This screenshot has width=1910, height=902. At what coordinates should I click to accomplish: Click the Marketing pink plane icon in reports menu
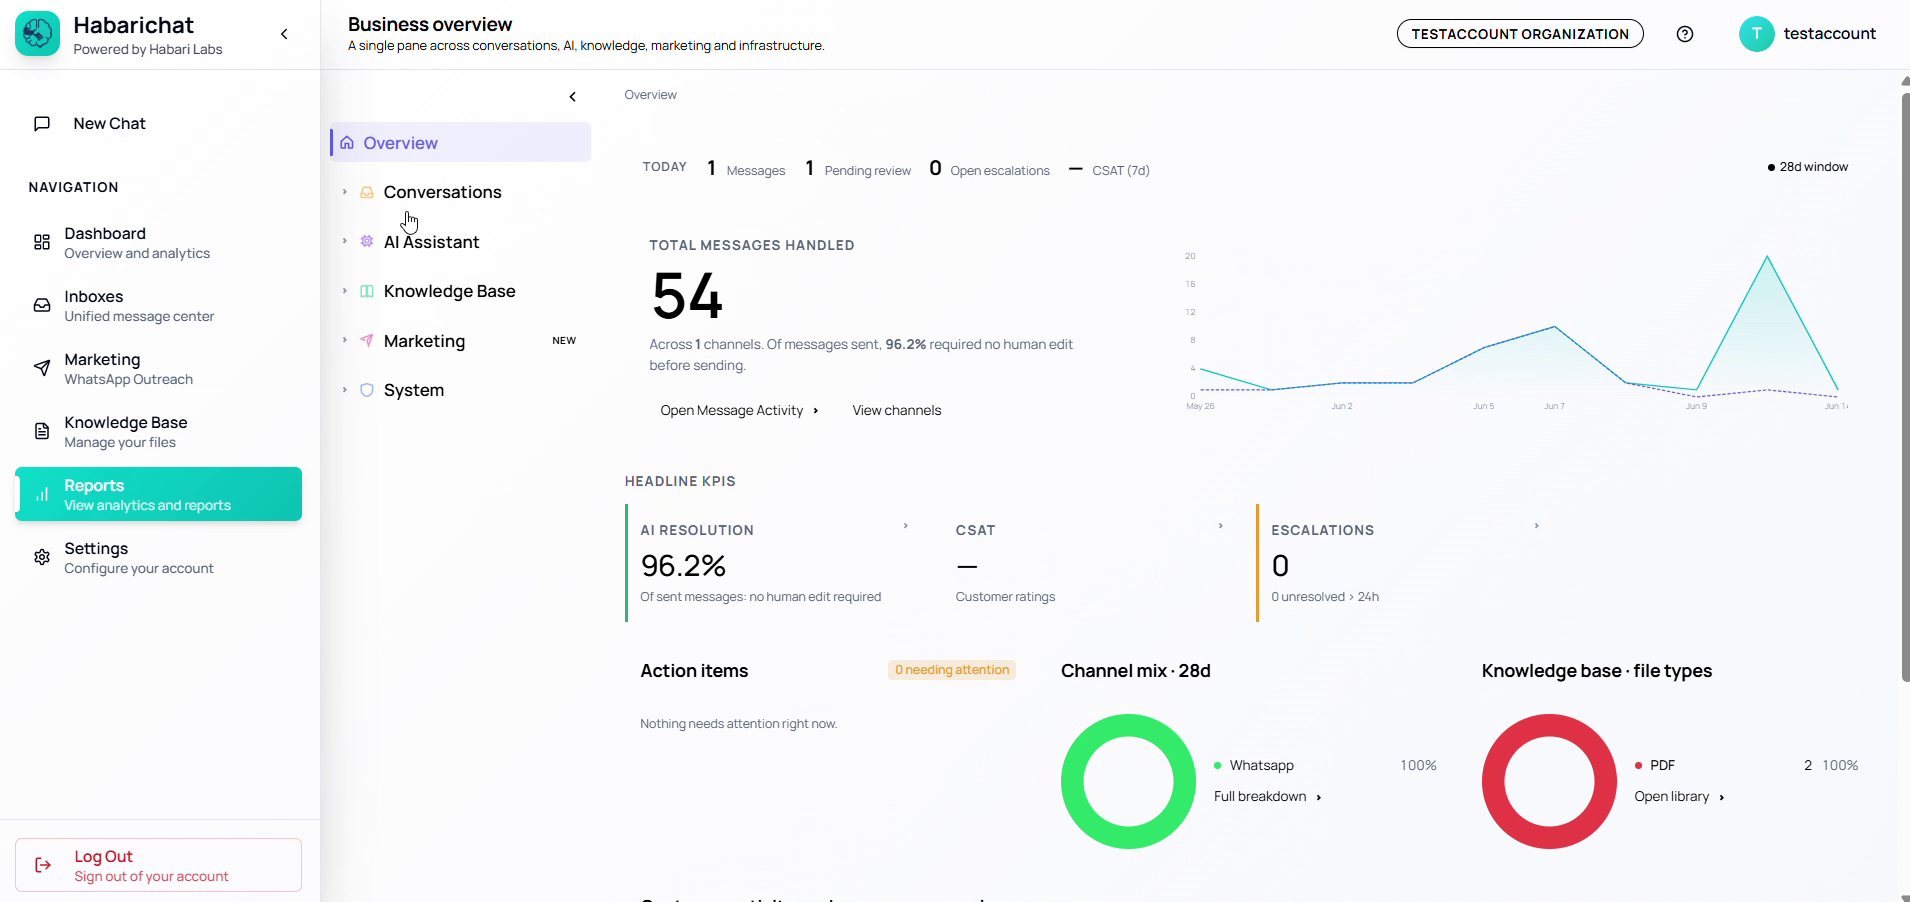(x=367, y=340)
